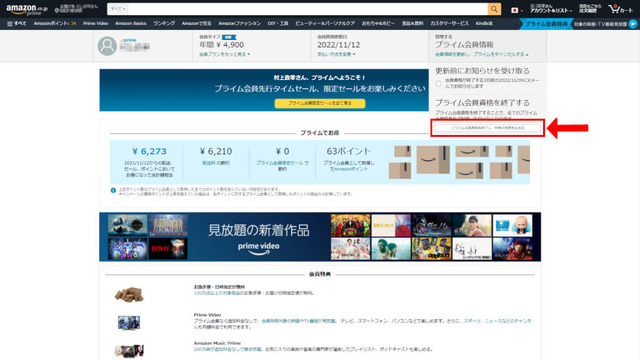Image resolution: width=640 pixels, height=360 pixels.
Task: Click yellow Prime member sale button
Action: [320, 103]
